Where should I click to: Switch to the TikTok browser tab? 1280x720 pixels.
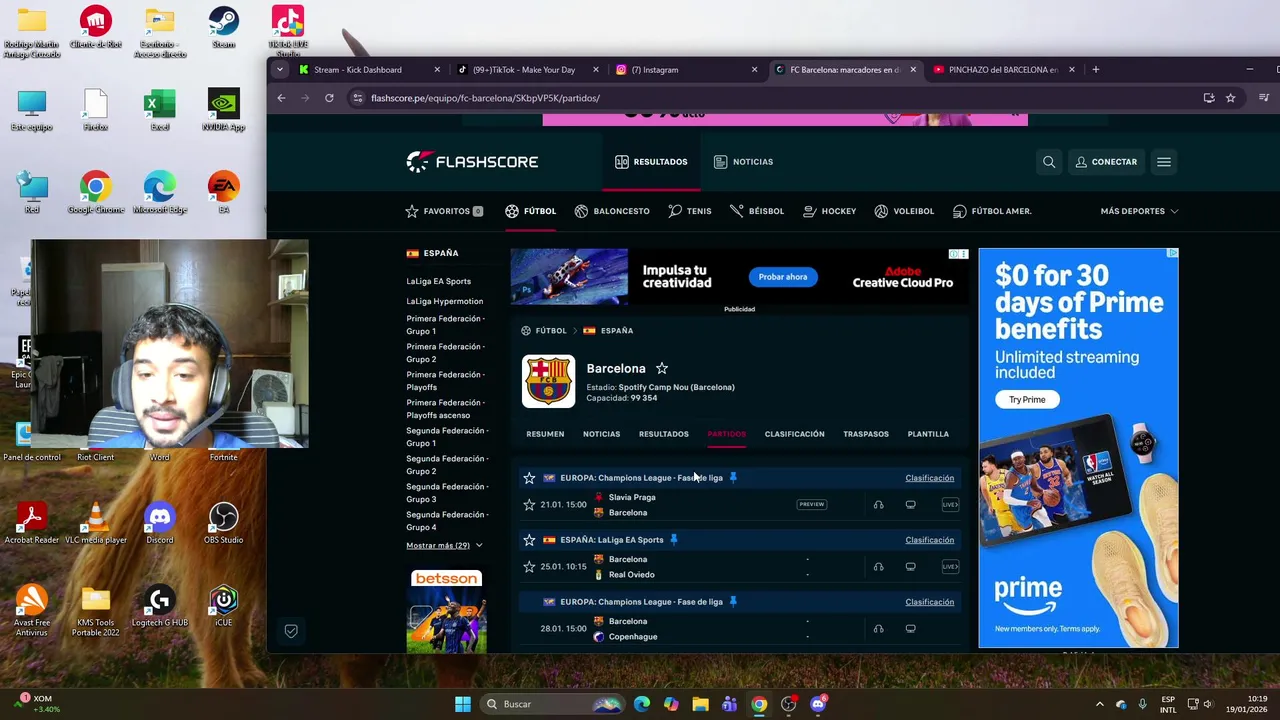click(529, 70)
